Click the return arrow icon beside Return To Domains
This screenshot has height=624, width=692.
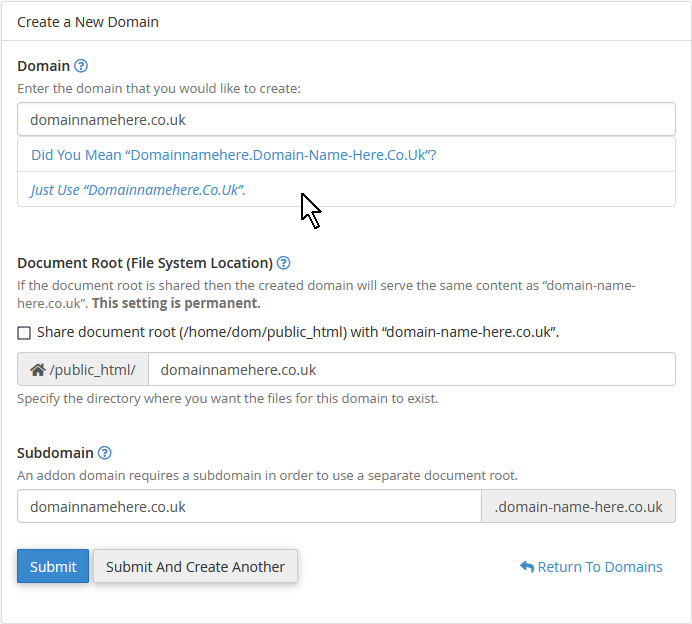point(527,567)
